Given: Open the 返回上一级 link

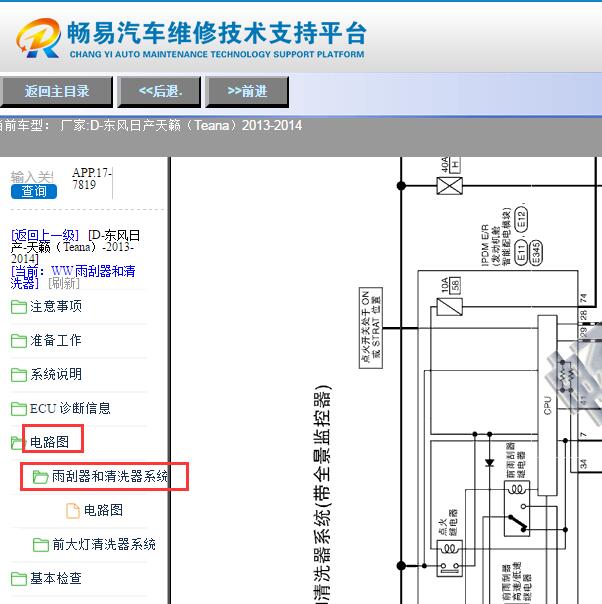Looking at the screenshot, I should click(x=45, y=235).
